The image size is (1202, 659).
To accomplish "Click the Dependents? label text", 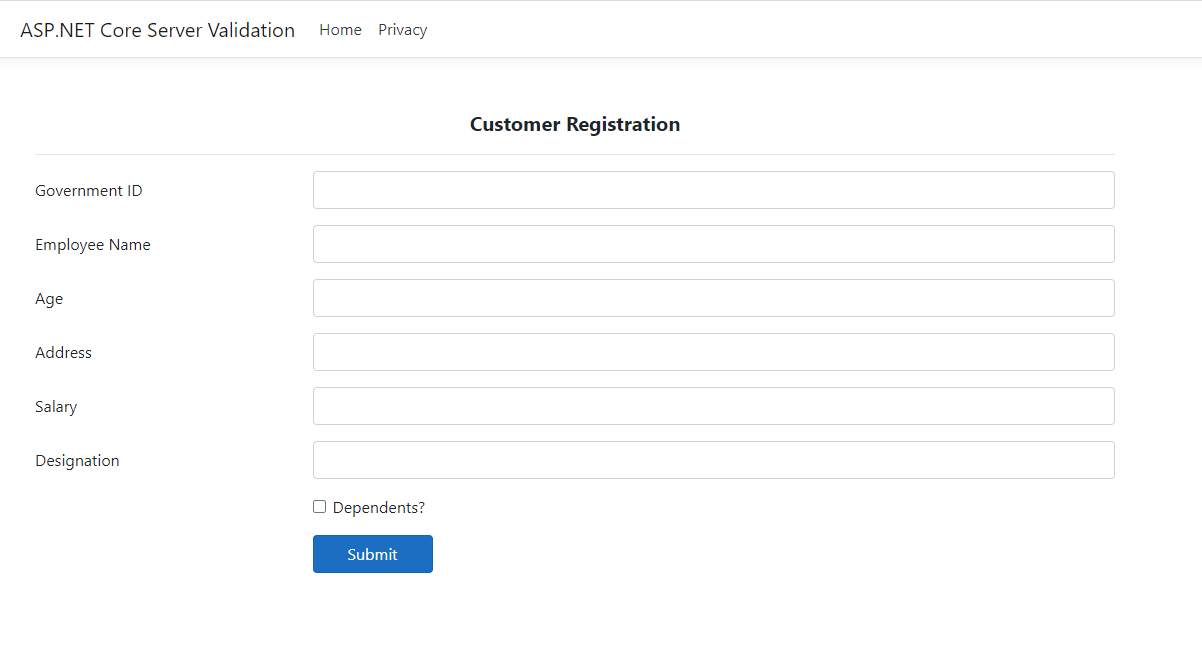I will (x=378, y=507).
